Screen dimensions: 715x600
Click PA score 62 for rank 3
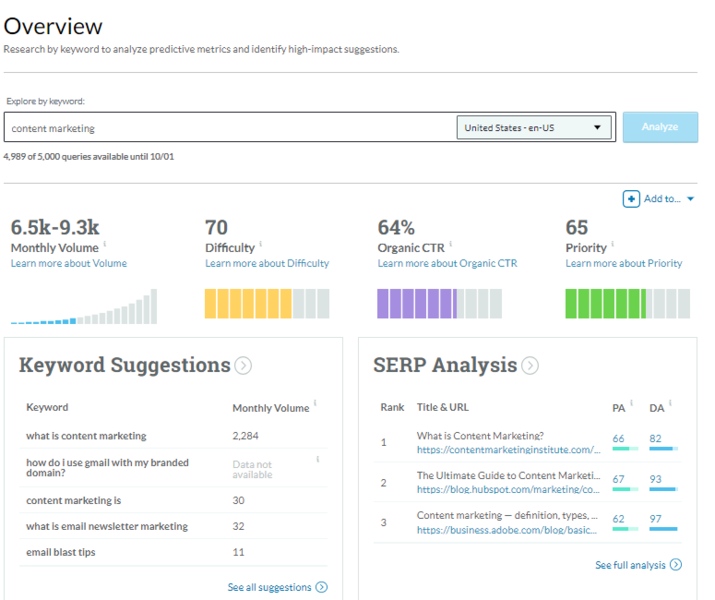click(x=618, y=519)
